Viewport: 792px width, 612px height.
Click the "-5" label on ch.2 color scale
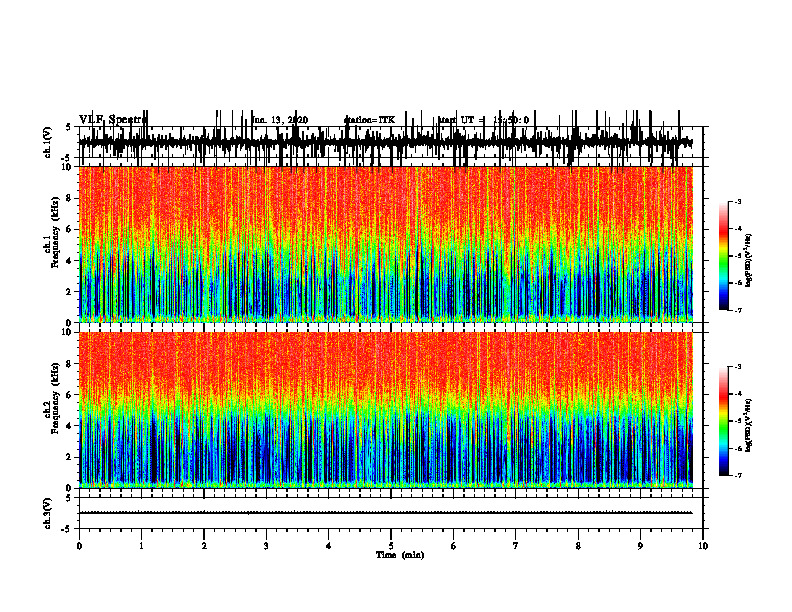tap(738, 421)
